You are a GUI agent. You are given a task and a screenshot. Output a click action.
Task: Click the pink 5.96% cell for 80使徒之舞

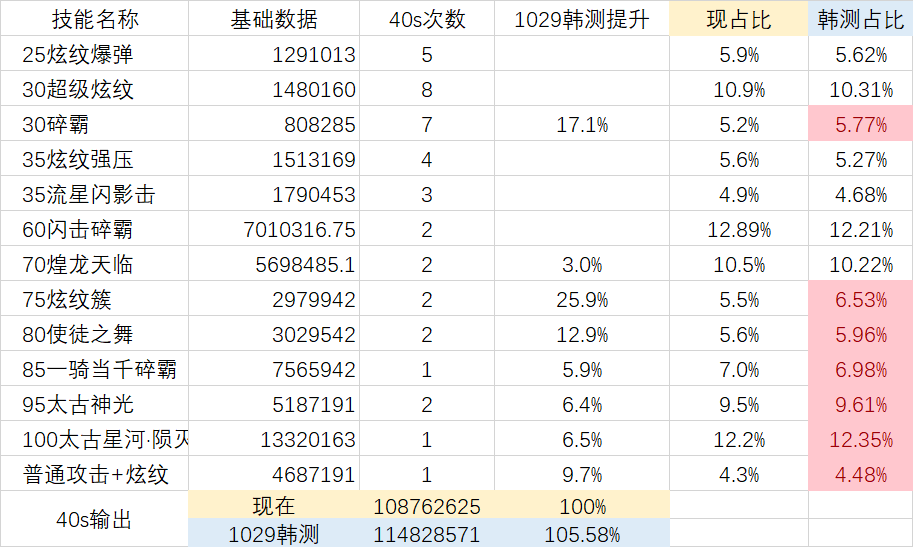click(860, 335)
